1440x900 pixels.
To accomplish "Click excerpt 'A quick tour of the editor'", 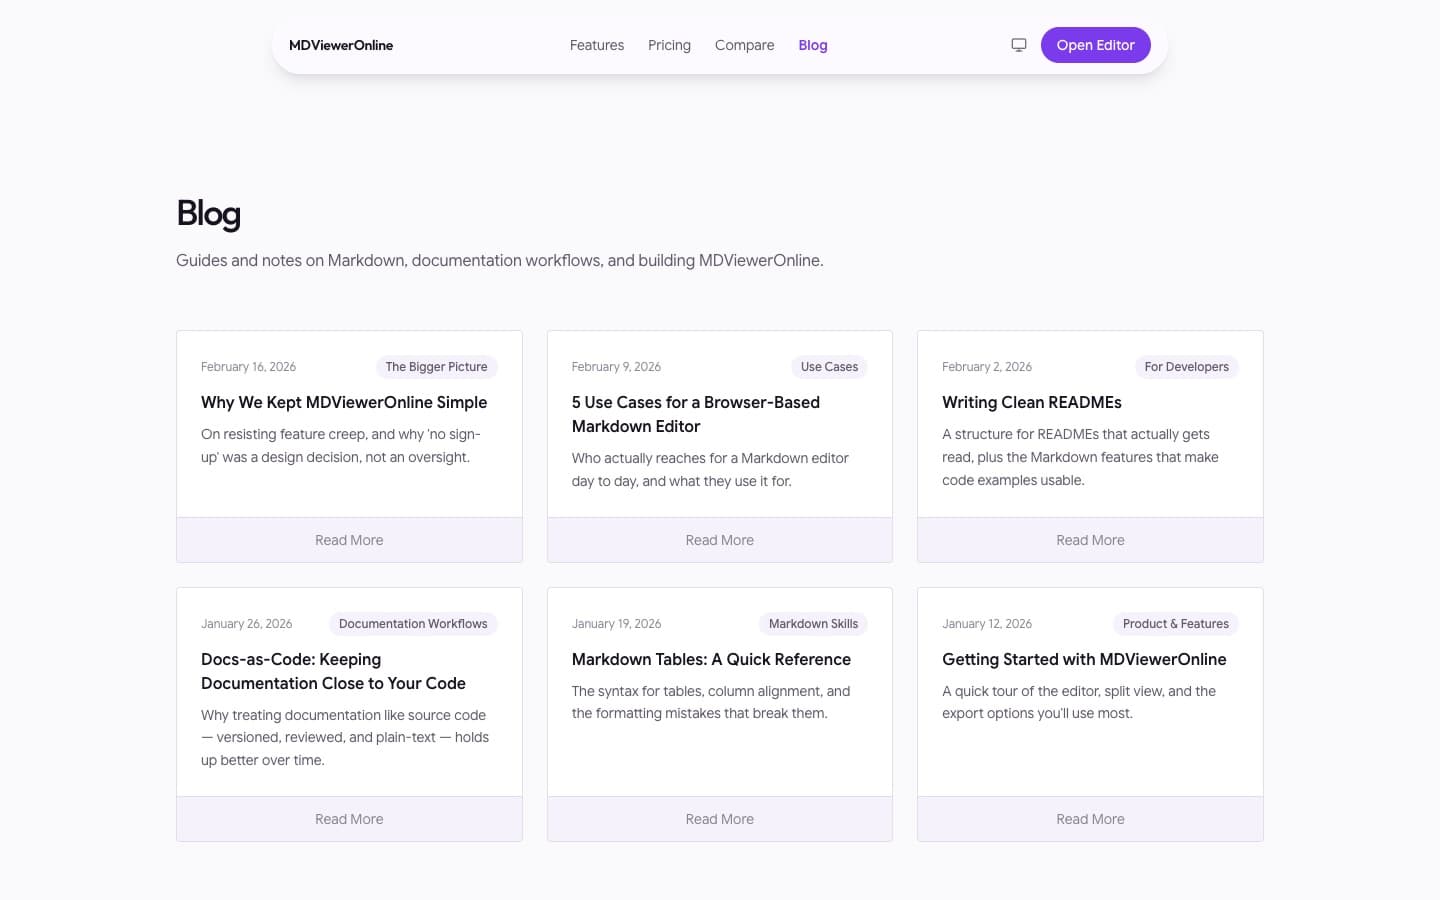I will [1079, 702].
